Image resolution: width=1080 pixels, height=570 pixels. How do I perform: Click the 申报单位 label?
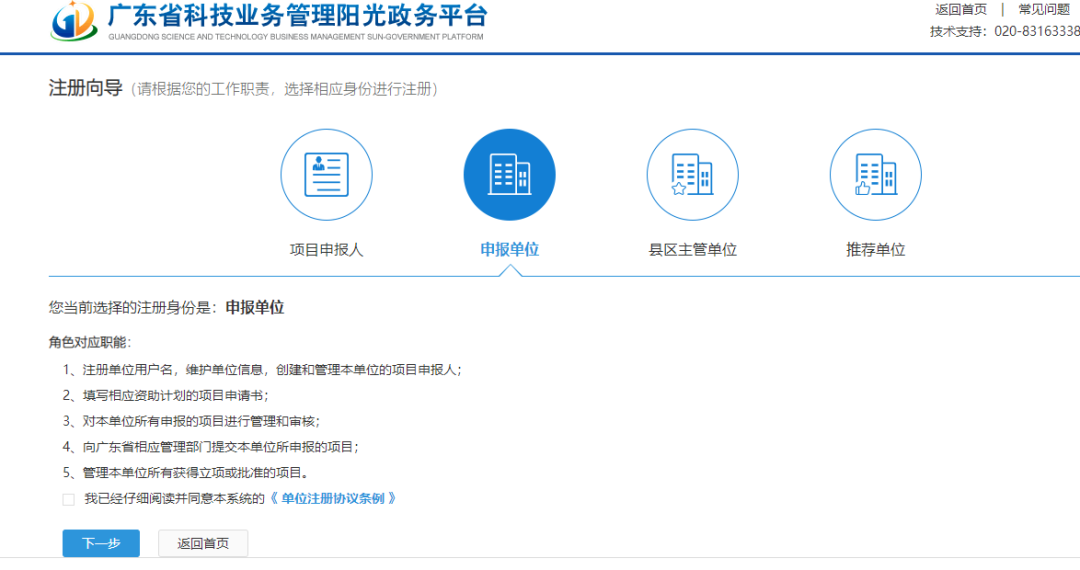click(509, 250)
